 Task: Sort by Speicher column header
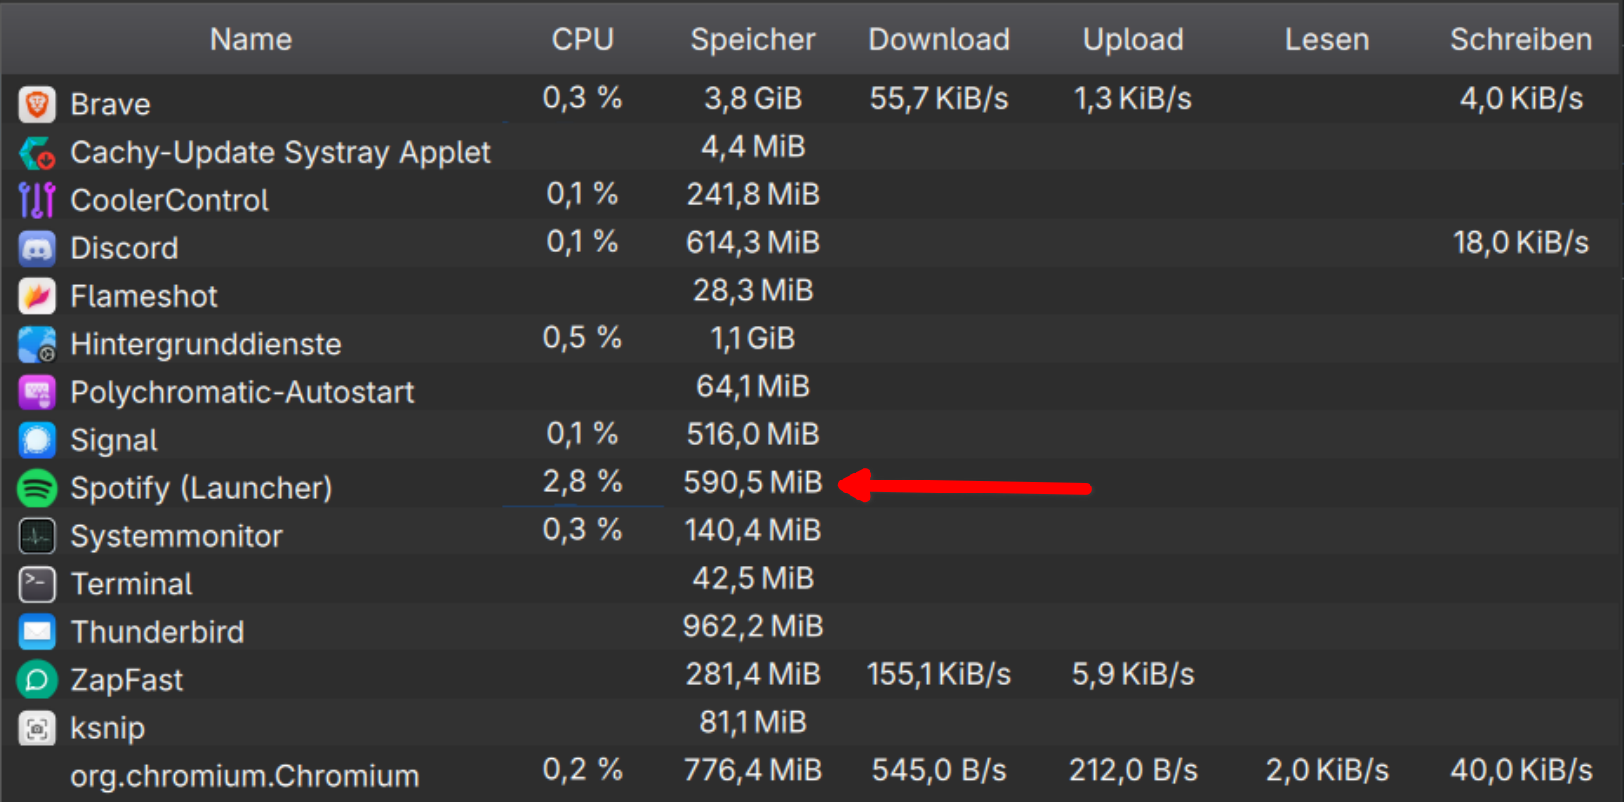pos(753,39)
